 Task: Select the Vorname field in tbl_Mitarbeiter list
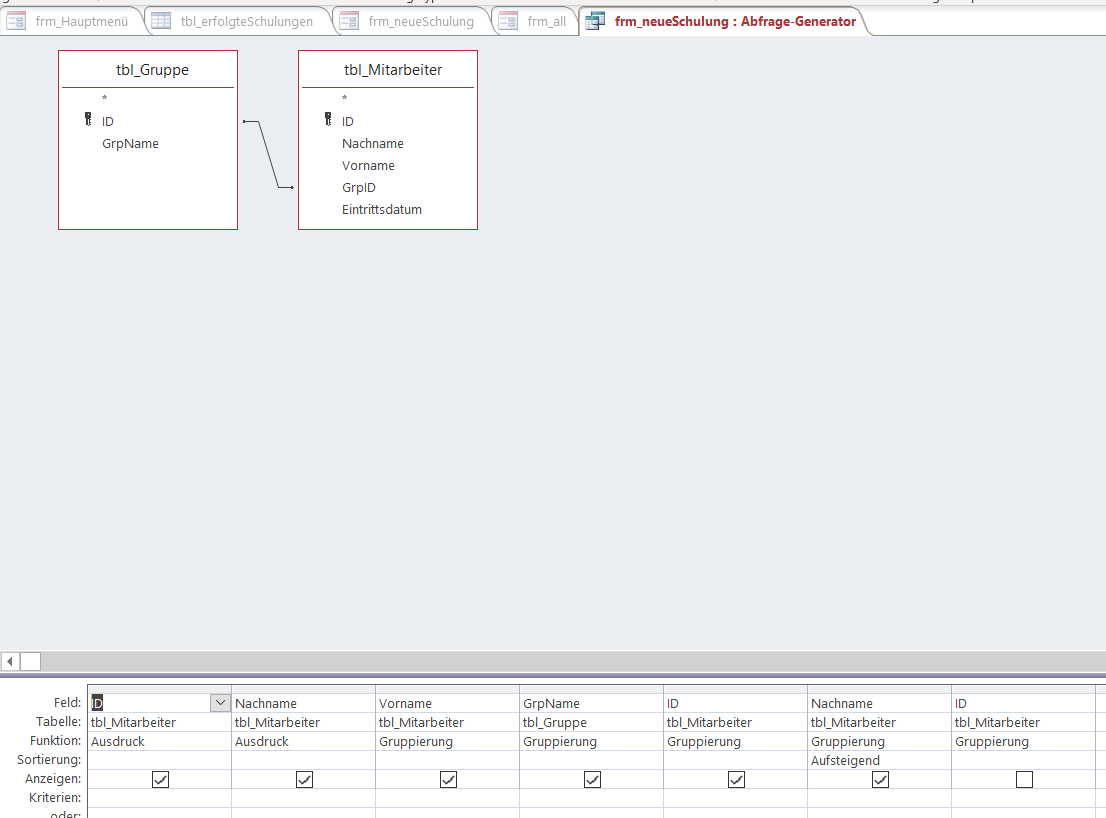[x=368, y=165]
